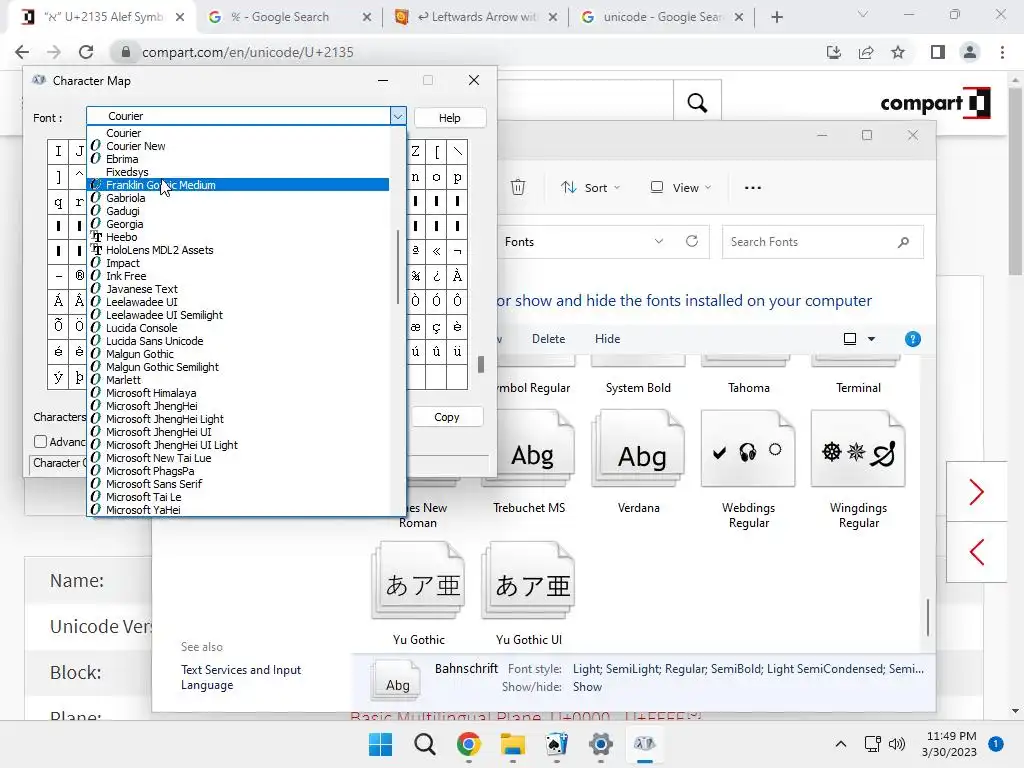Click the browser address bar URL
1024x768 pixels.
pos(248,52)
